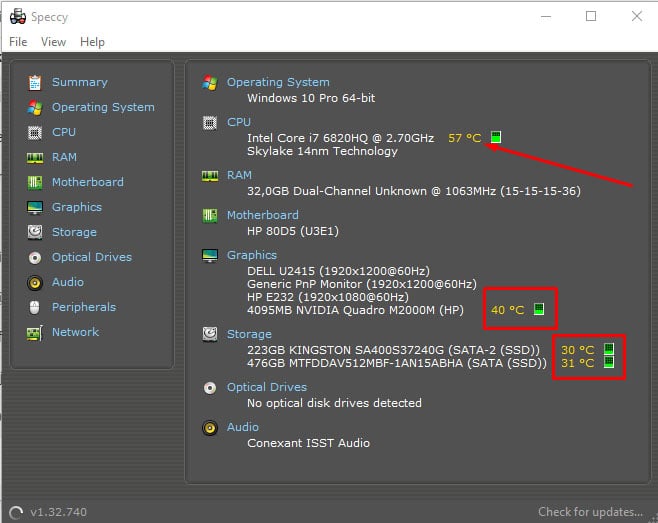
Task: Click the Storage drive icon in the summary panel
Action: [x=210, y=334]
